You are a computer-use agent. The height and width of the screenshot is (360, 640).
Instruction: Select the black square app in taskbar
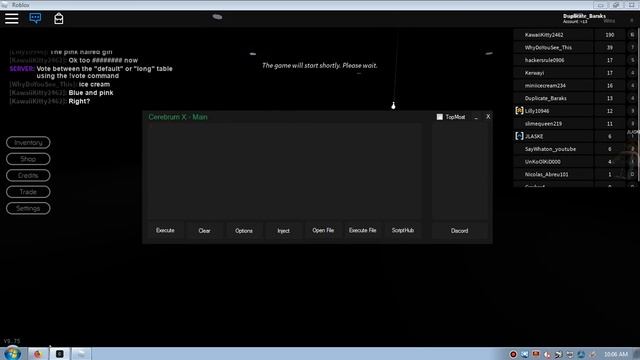point(60,354)
